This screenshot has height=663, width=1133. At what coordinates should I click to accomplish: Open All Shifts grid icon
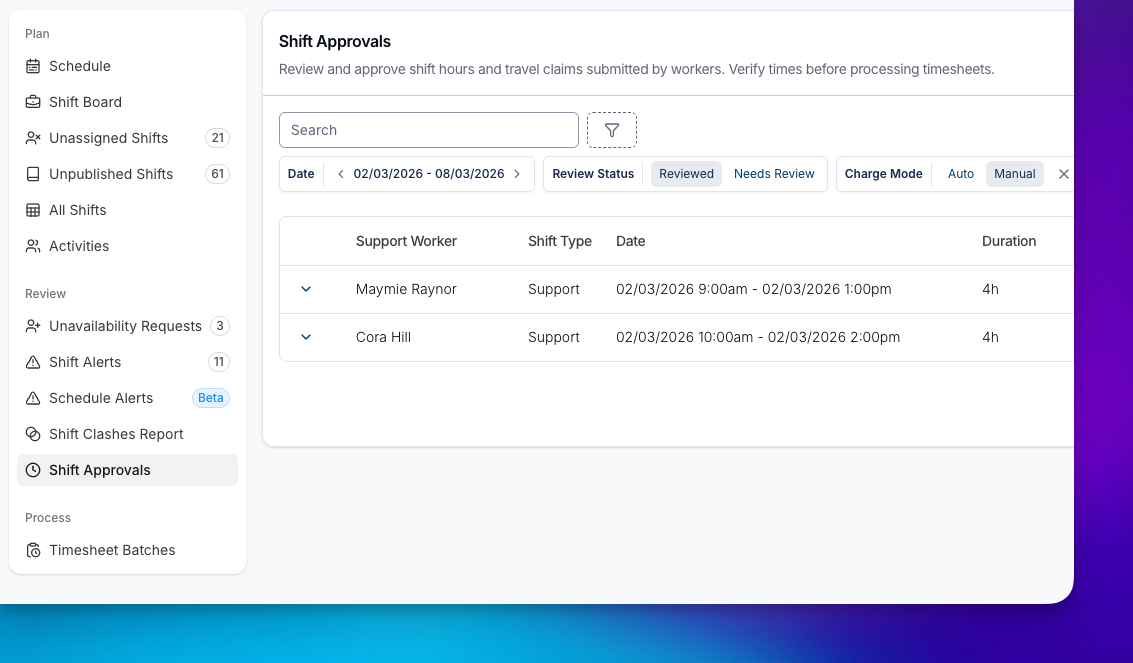(x=33, y=210)
